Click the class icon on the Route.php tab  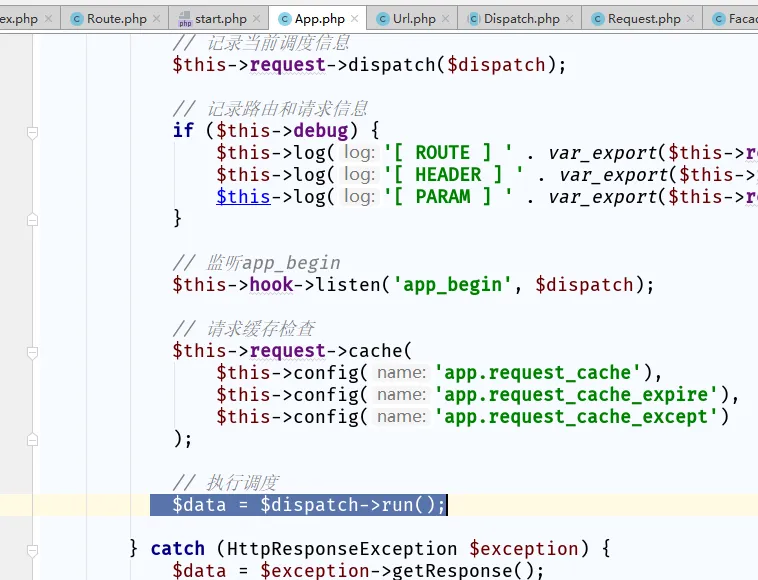pos(77,19)
